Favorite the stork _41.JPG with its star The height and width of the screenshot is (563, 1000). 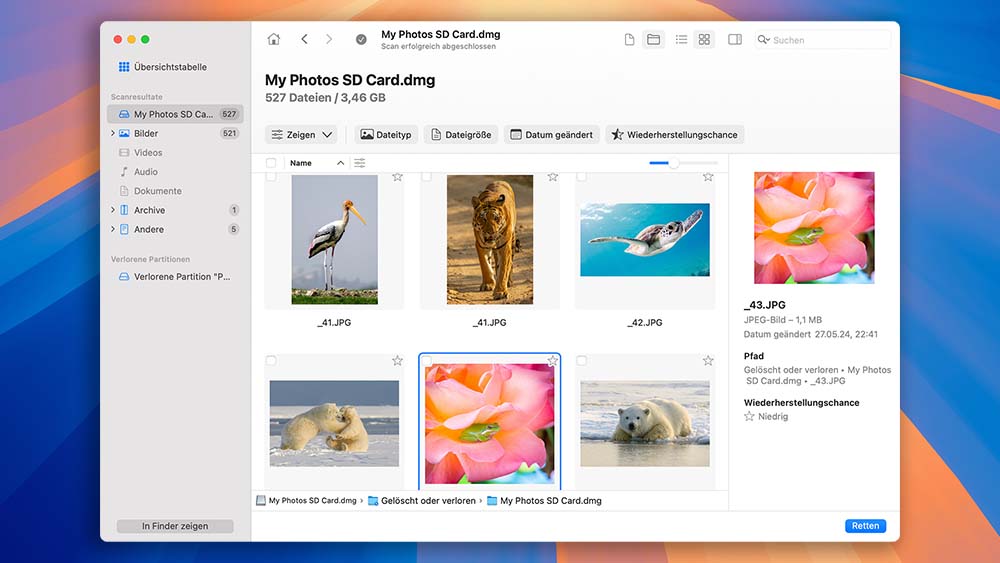pos(397,177)
